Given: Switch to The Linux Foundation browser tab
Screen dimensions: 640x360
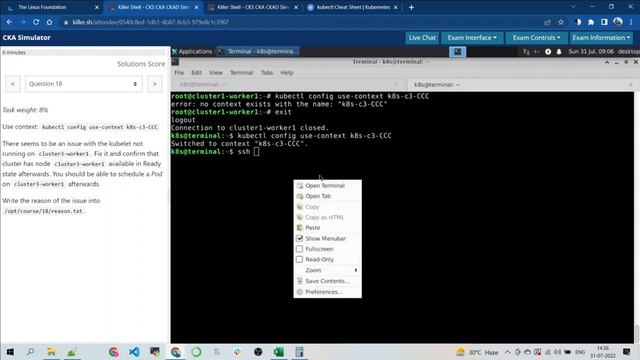Looking at the screenshot, I should [x=53, y=7].
